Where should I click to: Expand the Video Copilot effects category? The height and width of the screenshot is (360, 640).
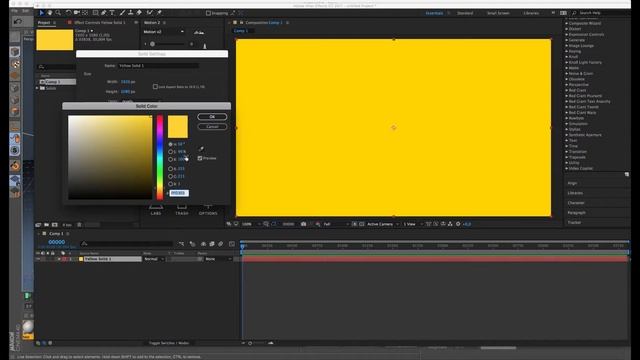567,168
